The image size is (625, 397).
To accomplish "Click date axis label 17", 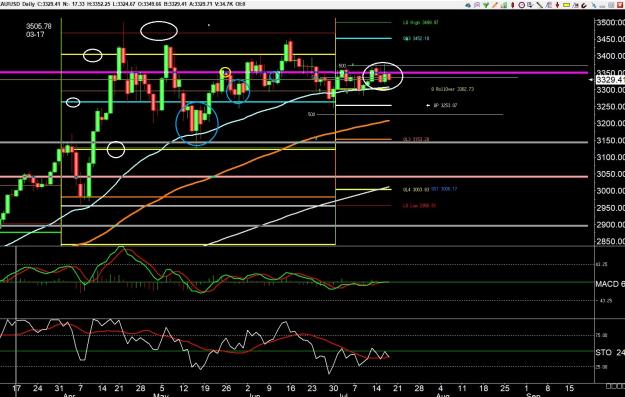I will (x=16, y=388).
